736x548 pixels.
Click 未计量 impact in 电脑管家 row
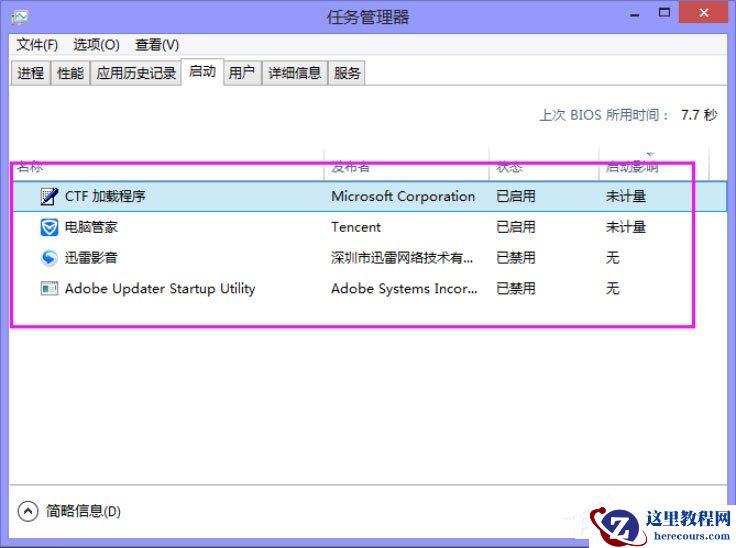(x=626, y=227)
